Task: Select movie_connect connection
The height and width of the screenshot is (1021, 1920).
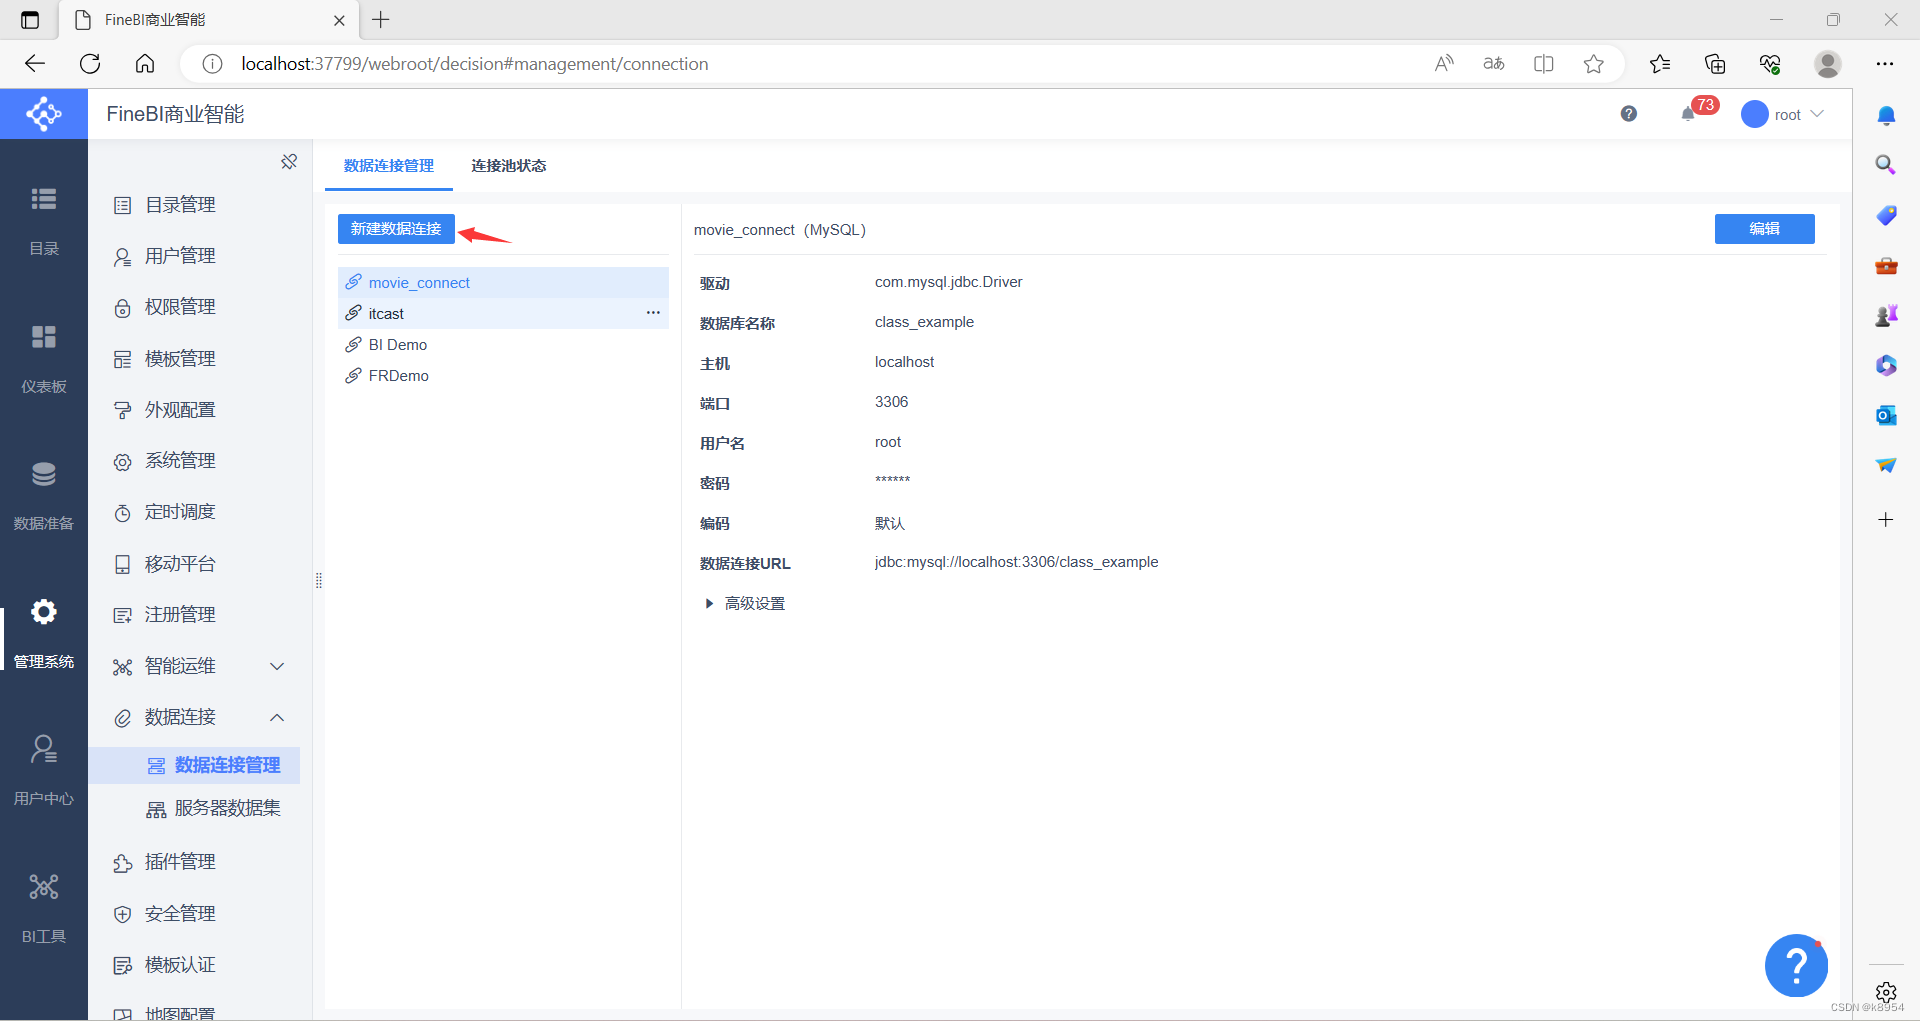Action: (503, 283)
